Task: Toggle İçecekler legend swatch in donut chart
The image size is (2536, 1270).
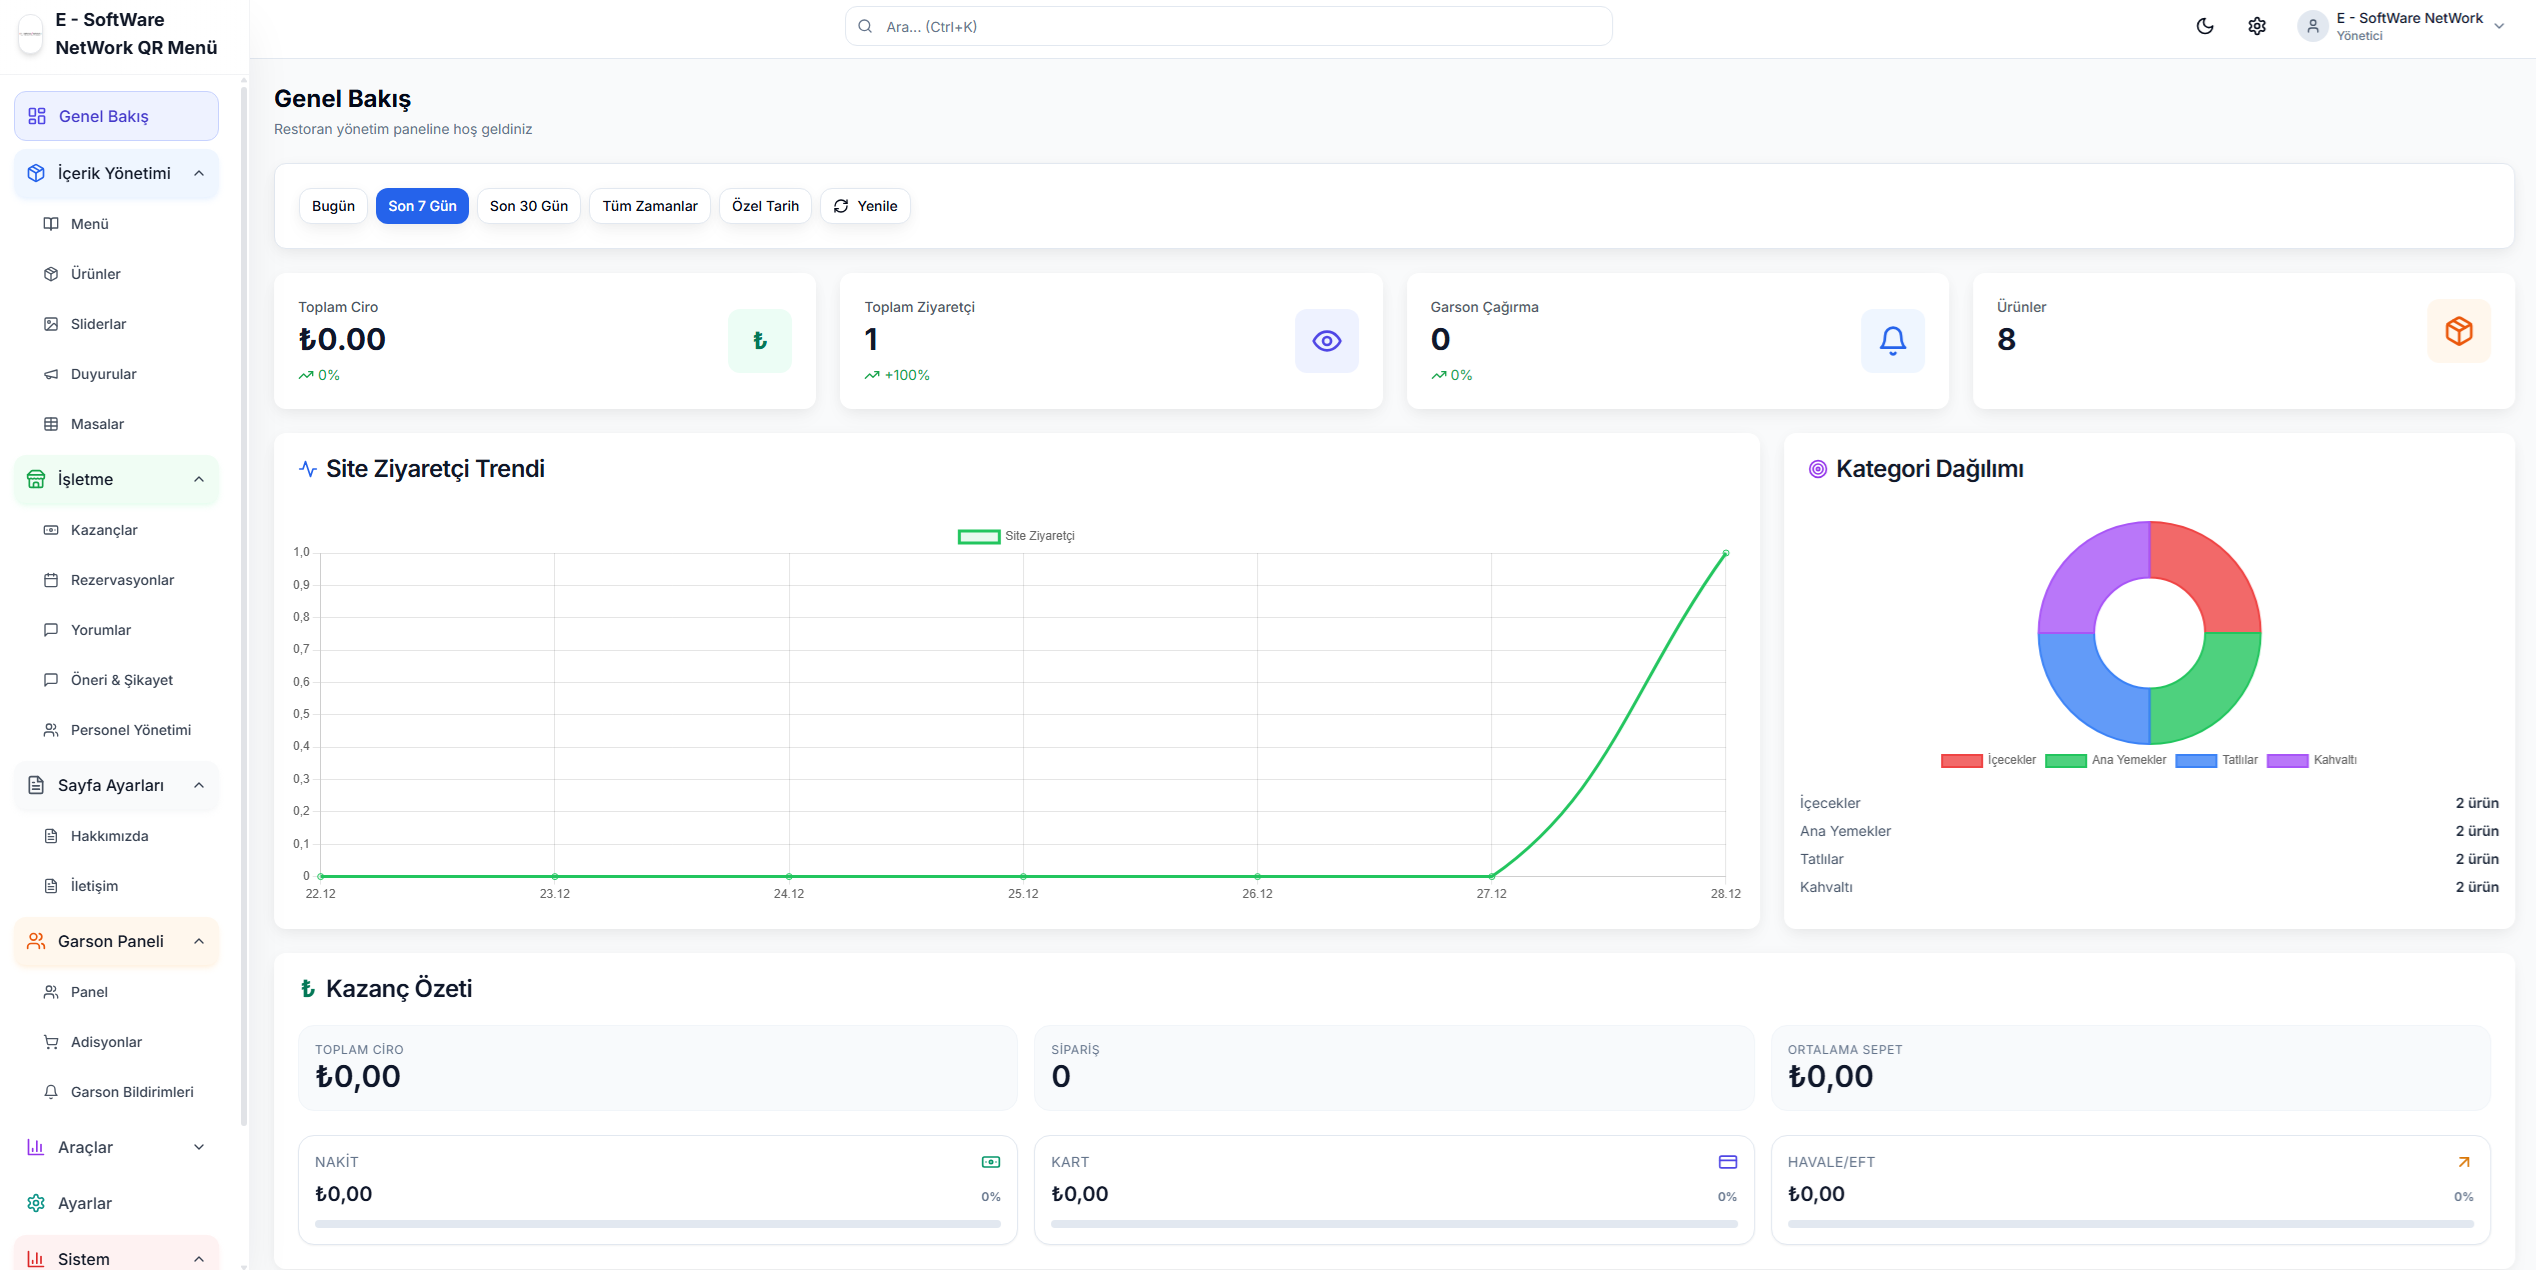Action: (1961, 761)
